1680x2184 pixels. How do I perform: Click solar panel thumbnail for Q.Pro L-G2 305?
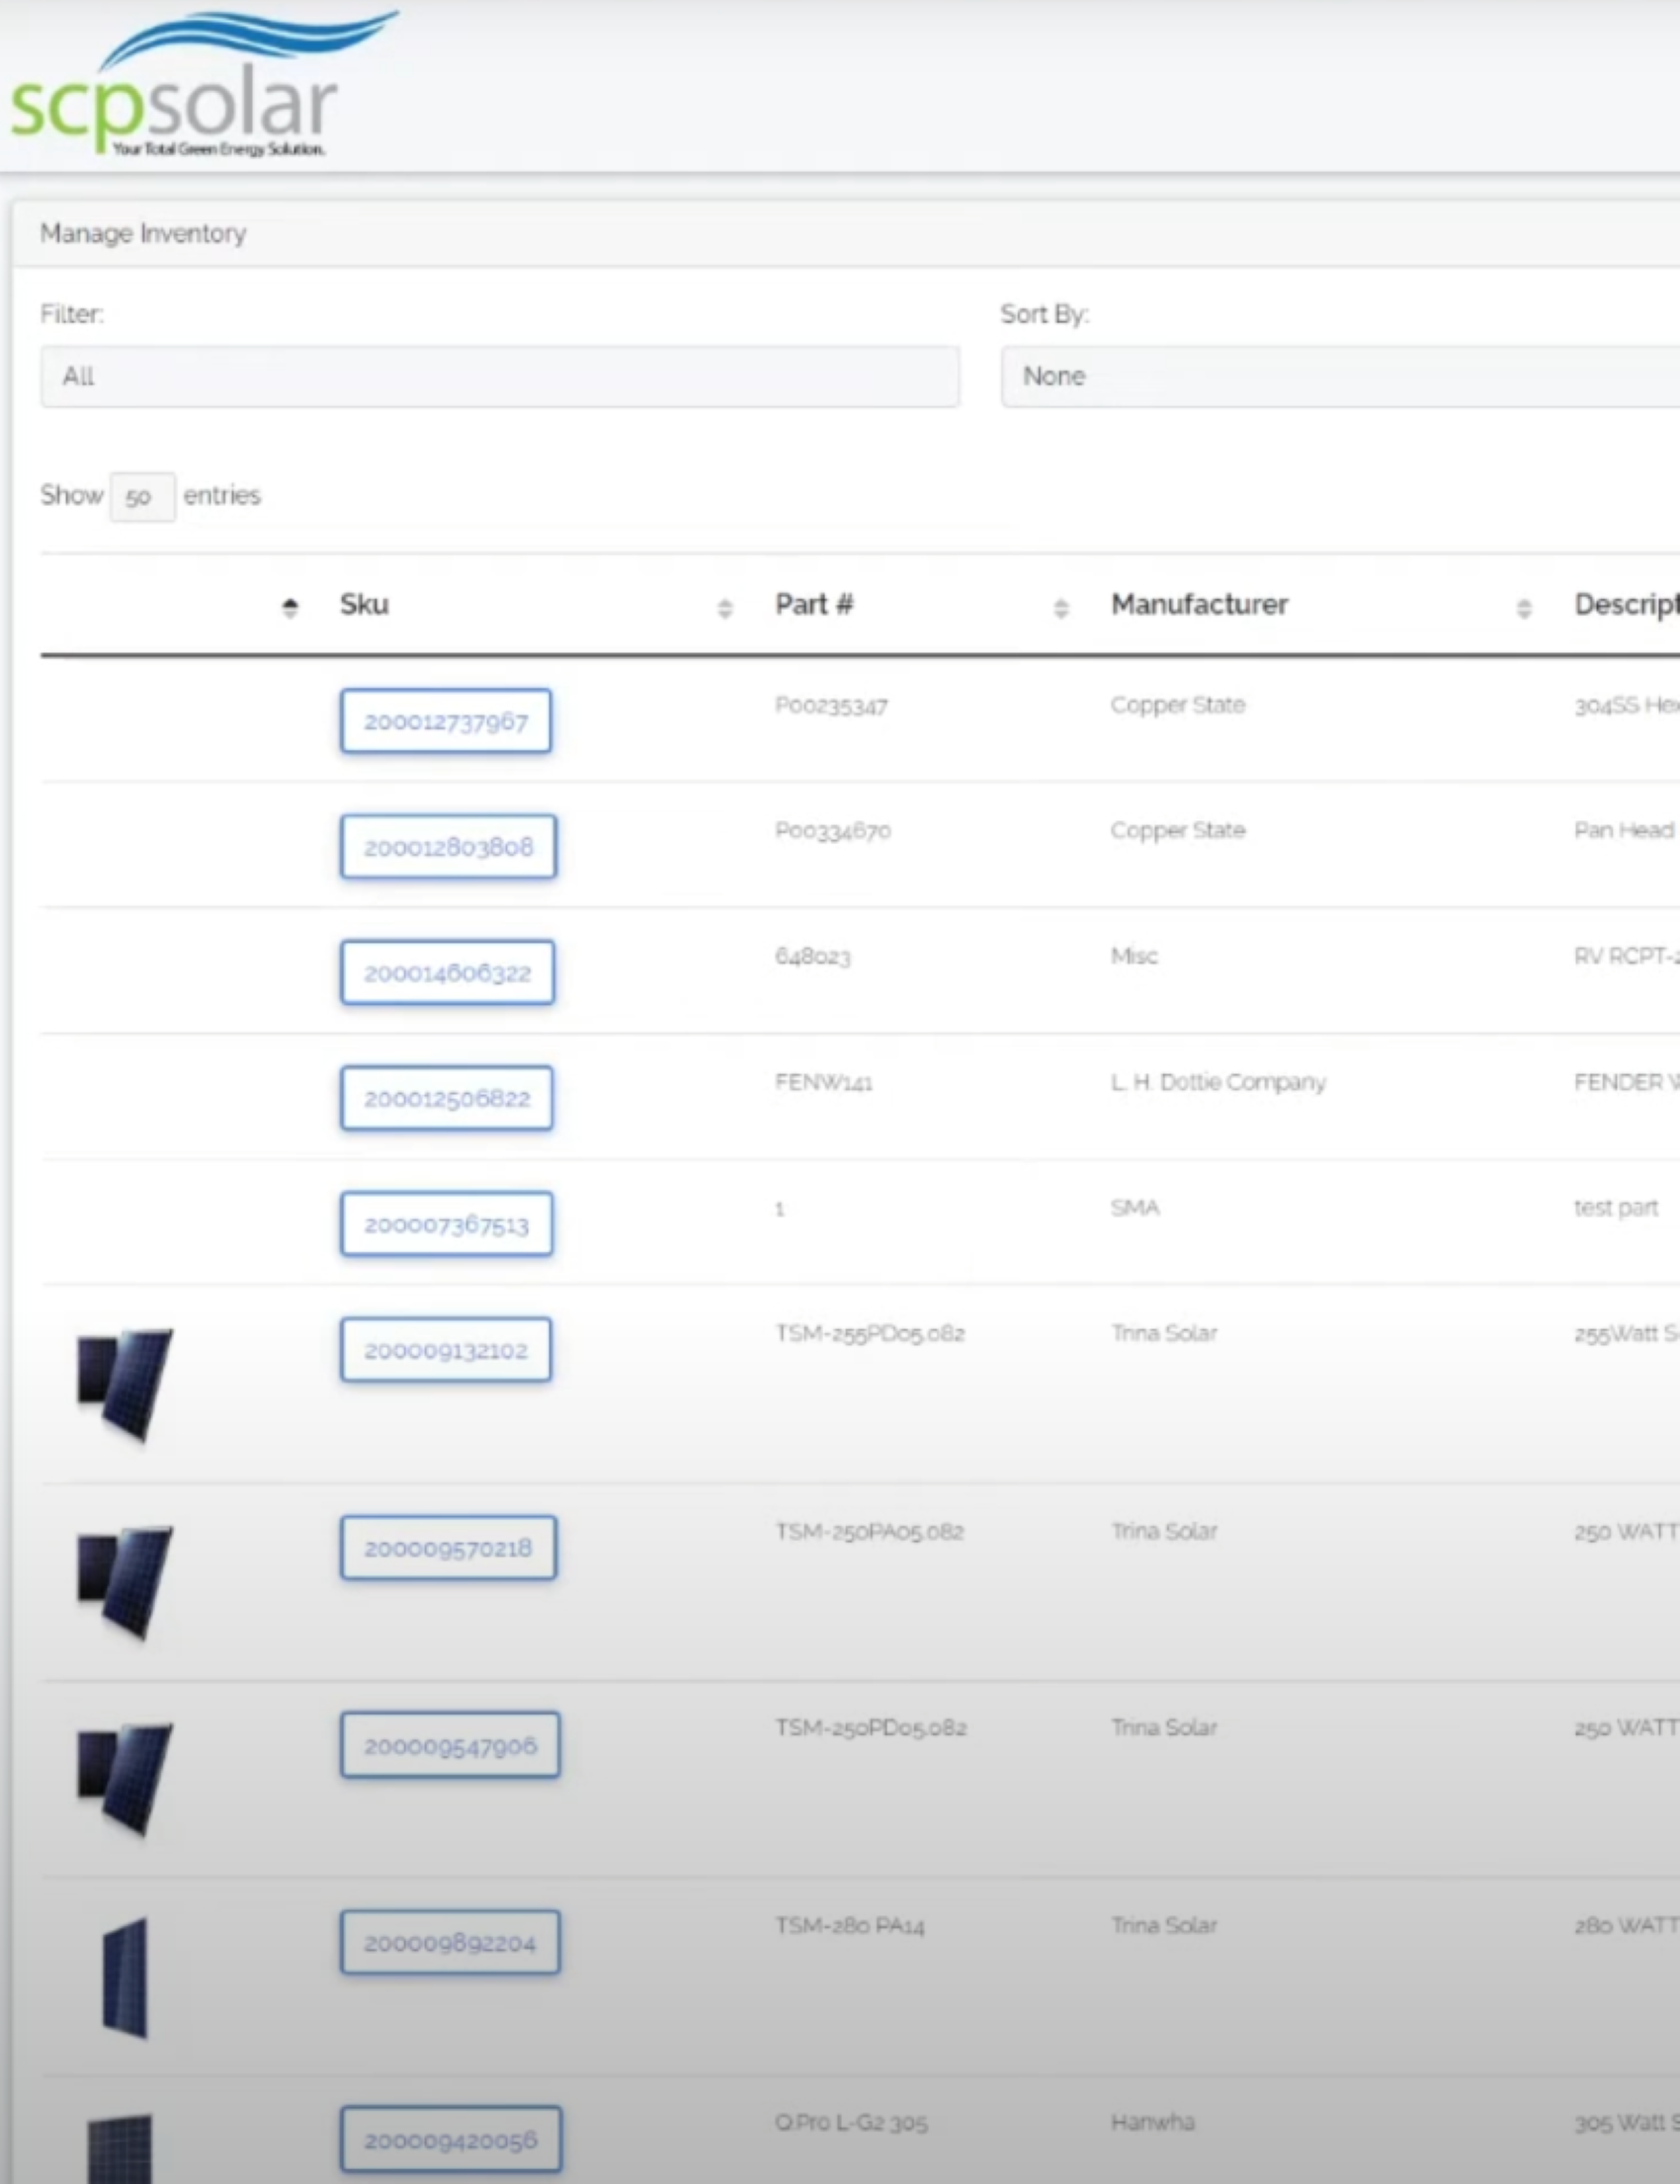(x=120, y=2148)
